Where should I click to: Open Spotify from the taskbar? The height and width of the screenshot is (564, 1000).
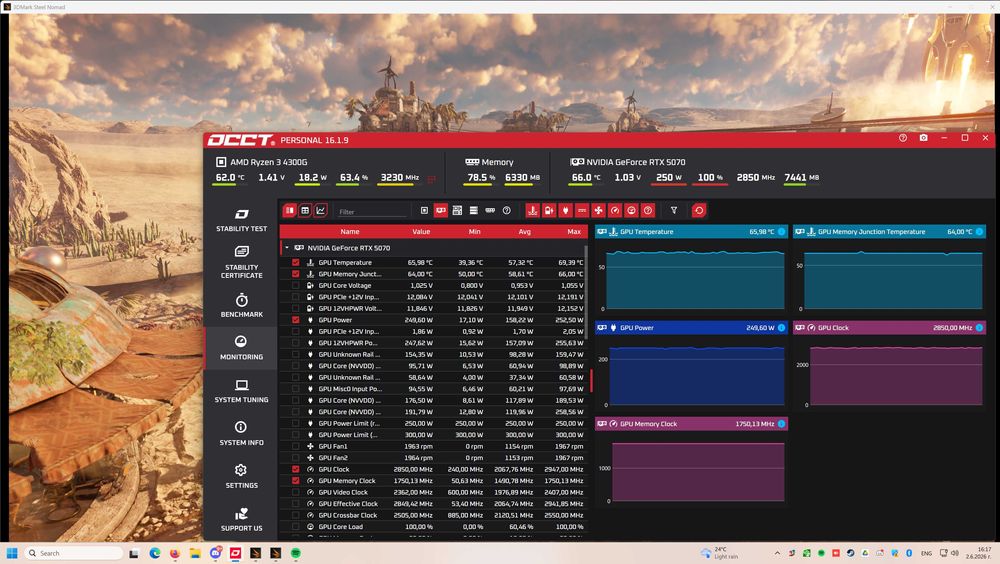pyautogui.click(x=296, y=553)
